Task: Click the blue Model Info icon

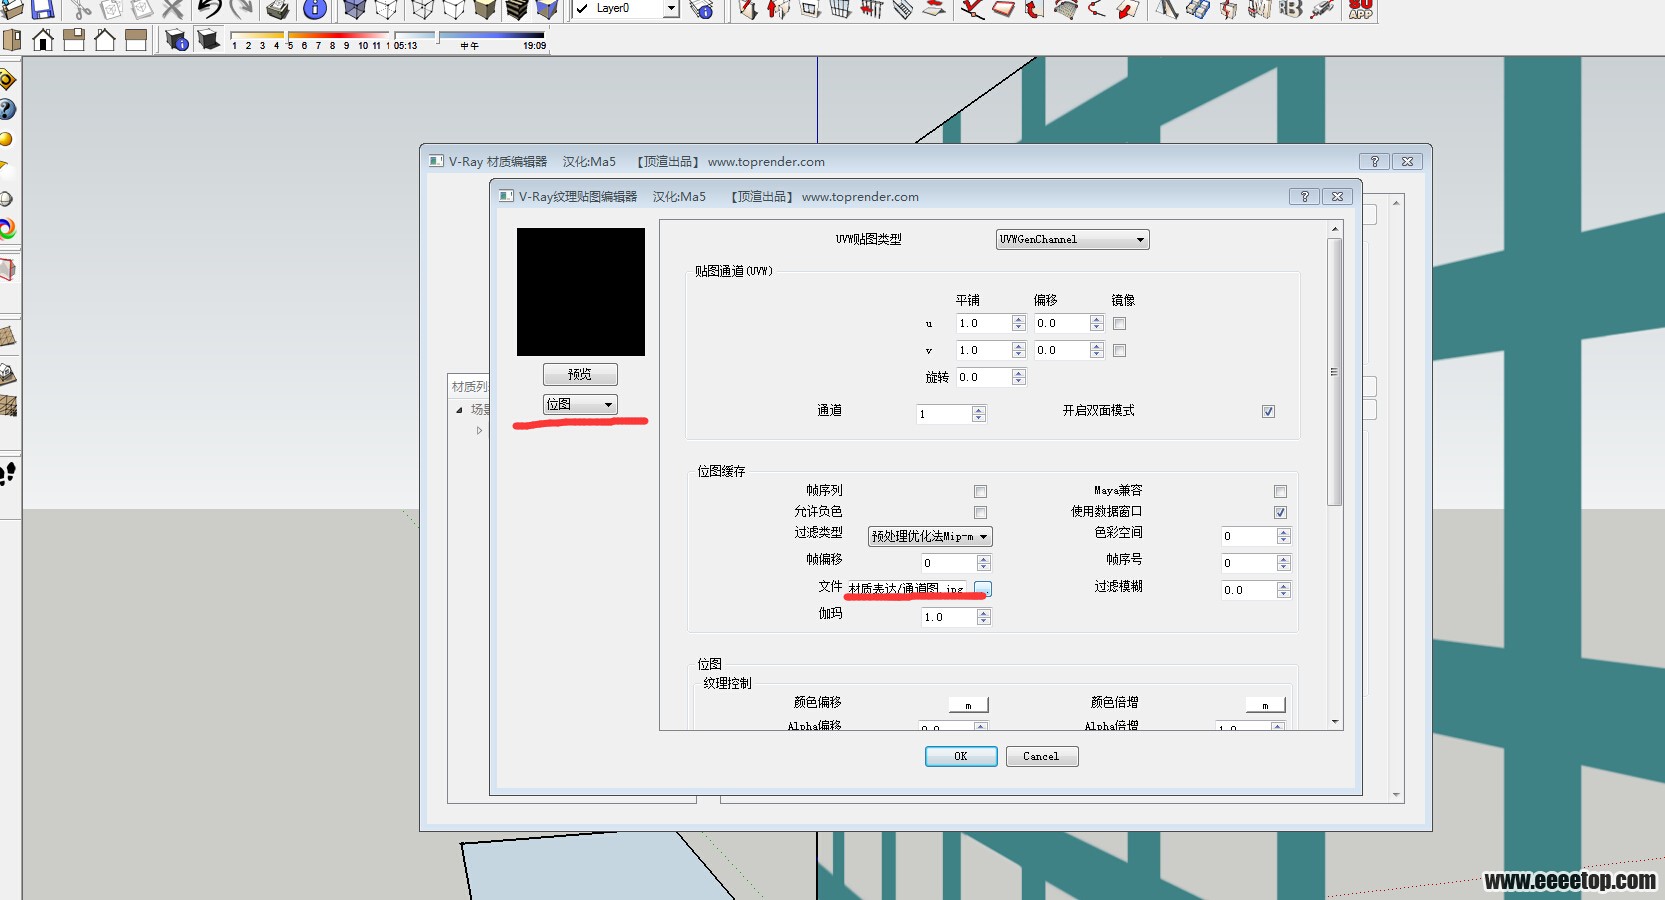Action: pos(314,9)
